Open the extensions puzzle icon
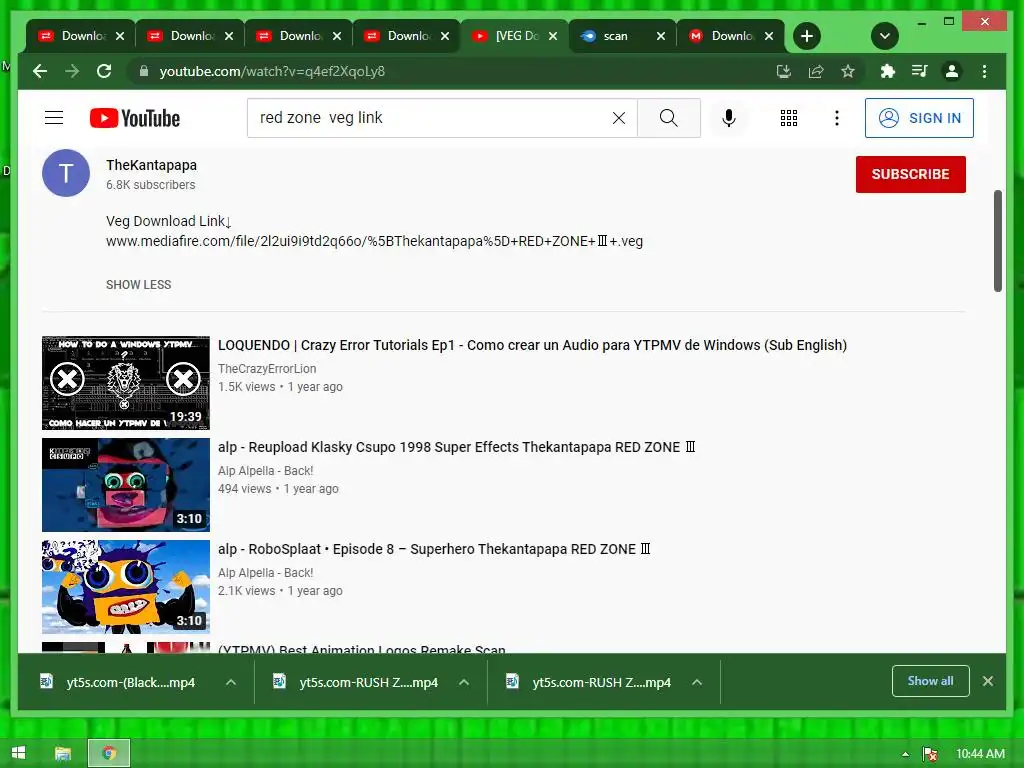 point(887,71)
